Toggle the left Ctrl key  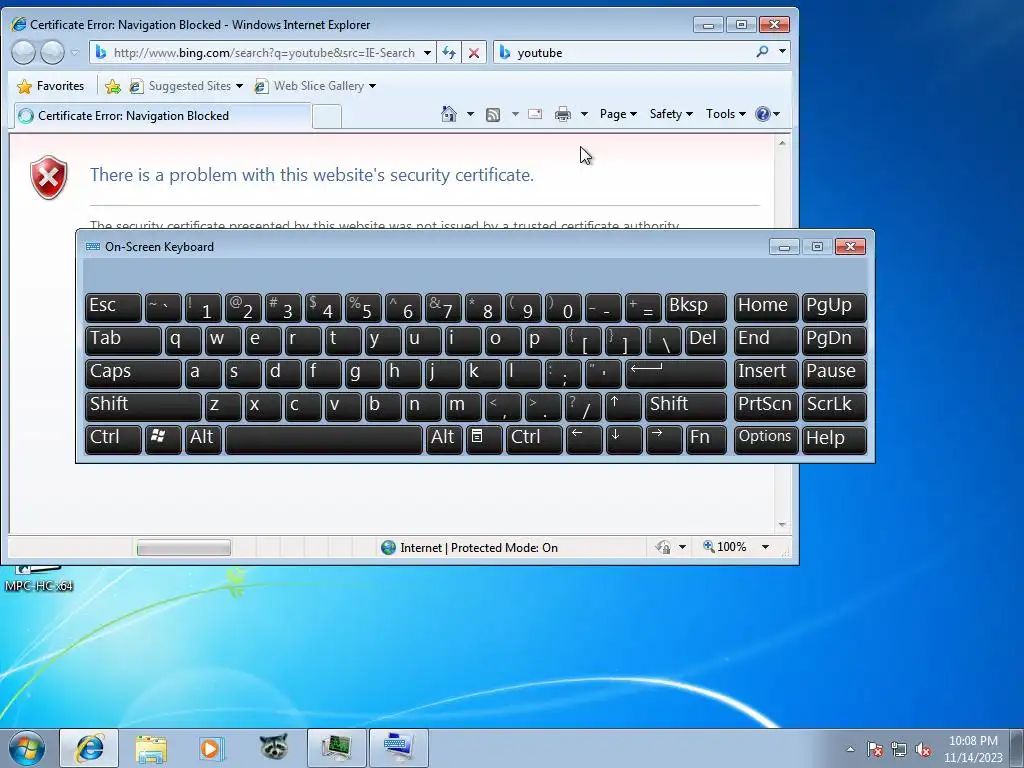point(113,439)
